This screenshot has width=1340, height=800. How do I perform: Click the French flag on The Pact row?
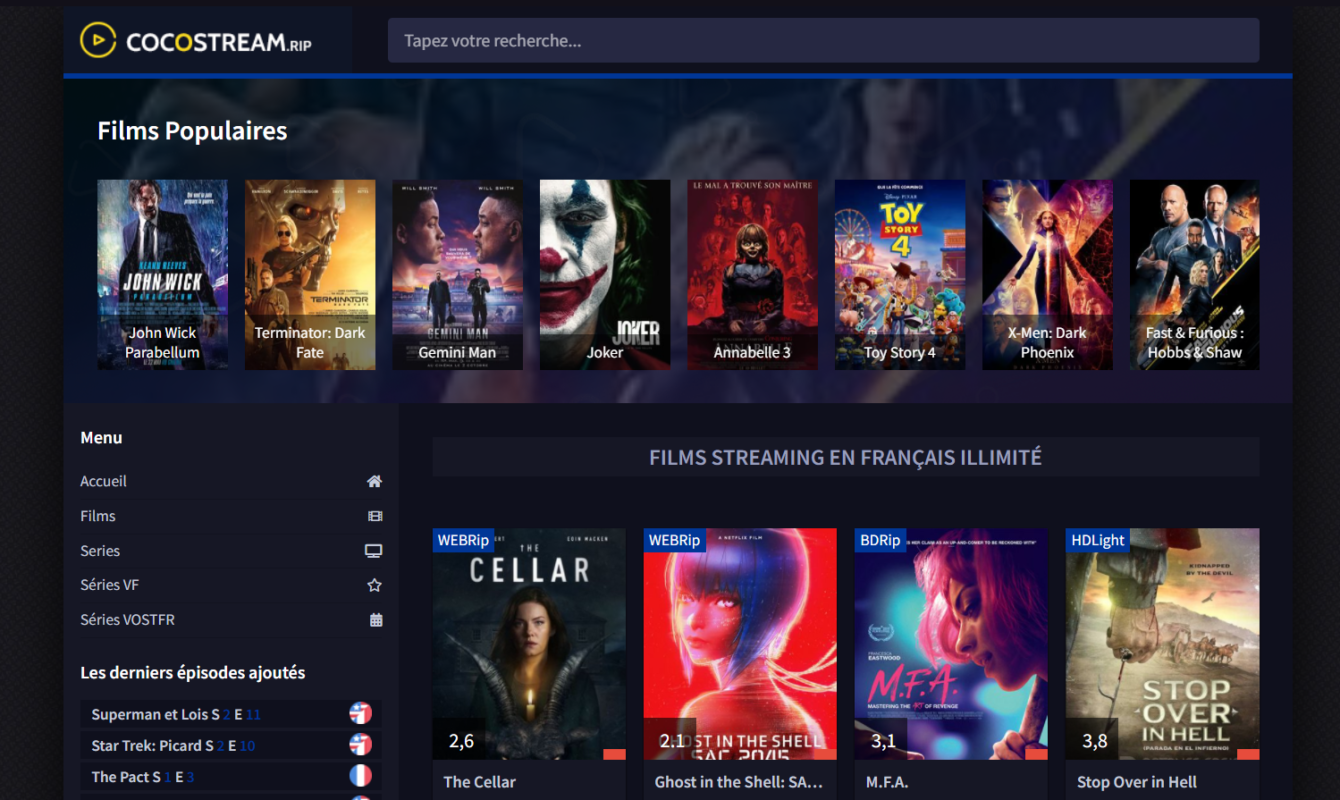click(360, 776)
